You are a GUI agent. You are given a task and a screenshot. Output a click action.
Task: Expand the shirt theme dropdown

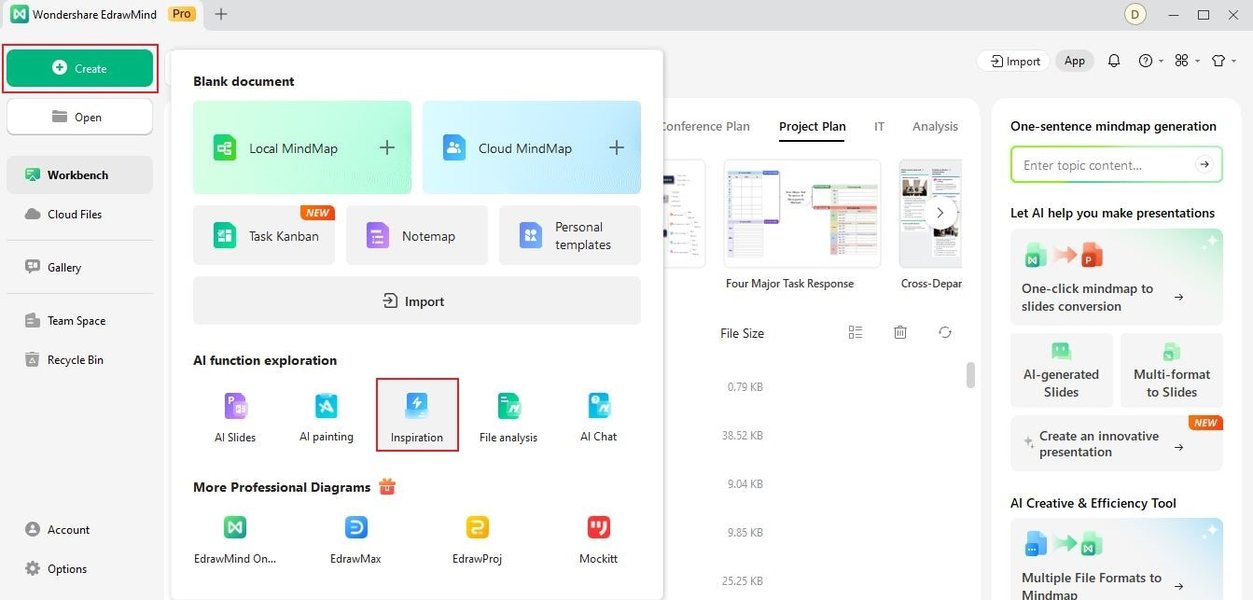click(x=1223, y=61)
